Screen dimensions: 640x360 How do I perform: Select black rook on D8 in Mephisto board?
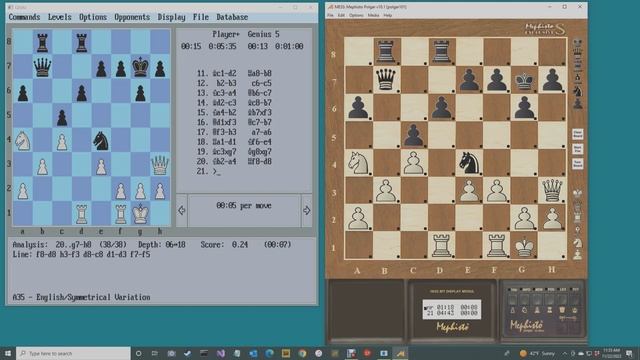click(441, 51)
